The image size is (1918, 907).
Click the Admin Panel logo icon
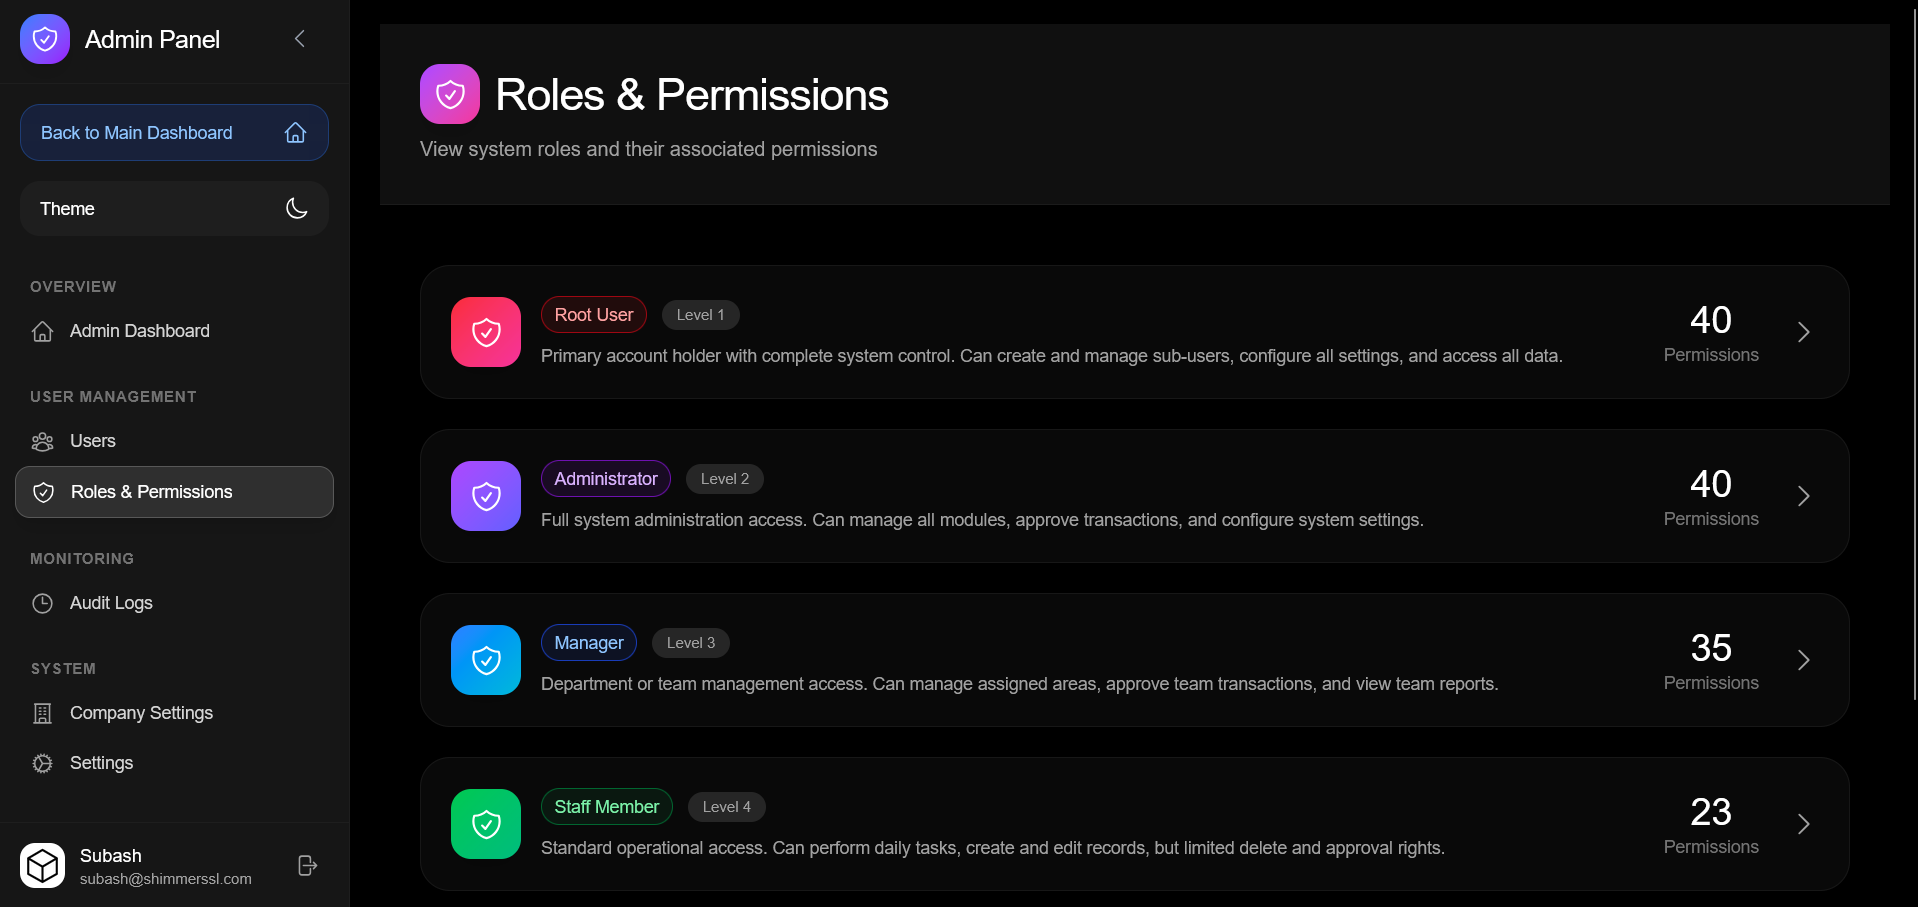tap(45, 39)
